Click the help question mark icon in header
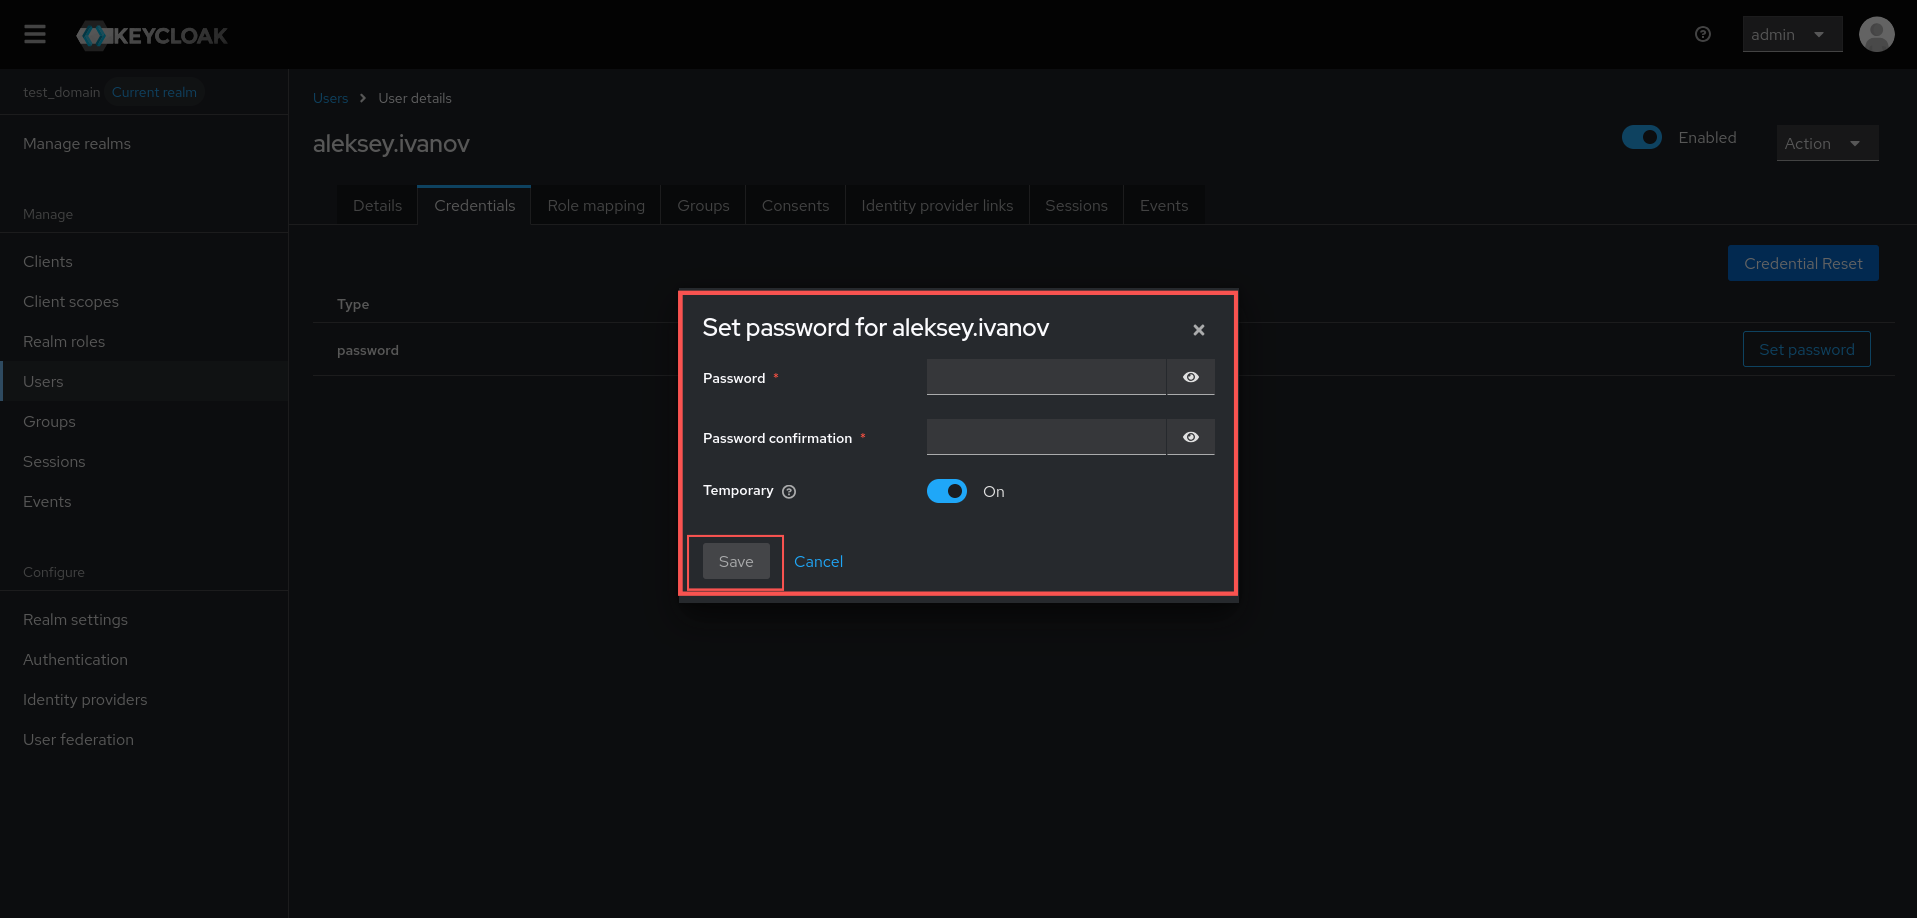 1703,35
